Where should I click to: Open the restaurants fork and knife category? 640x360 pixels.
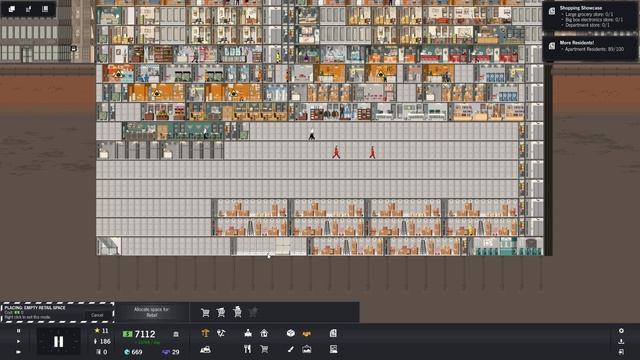click(247, 349)
